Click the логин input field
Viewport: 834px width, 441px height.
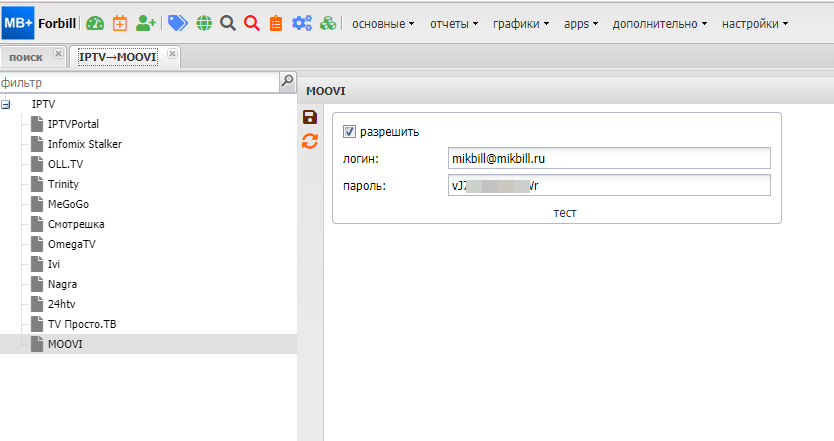pos(610,158)
